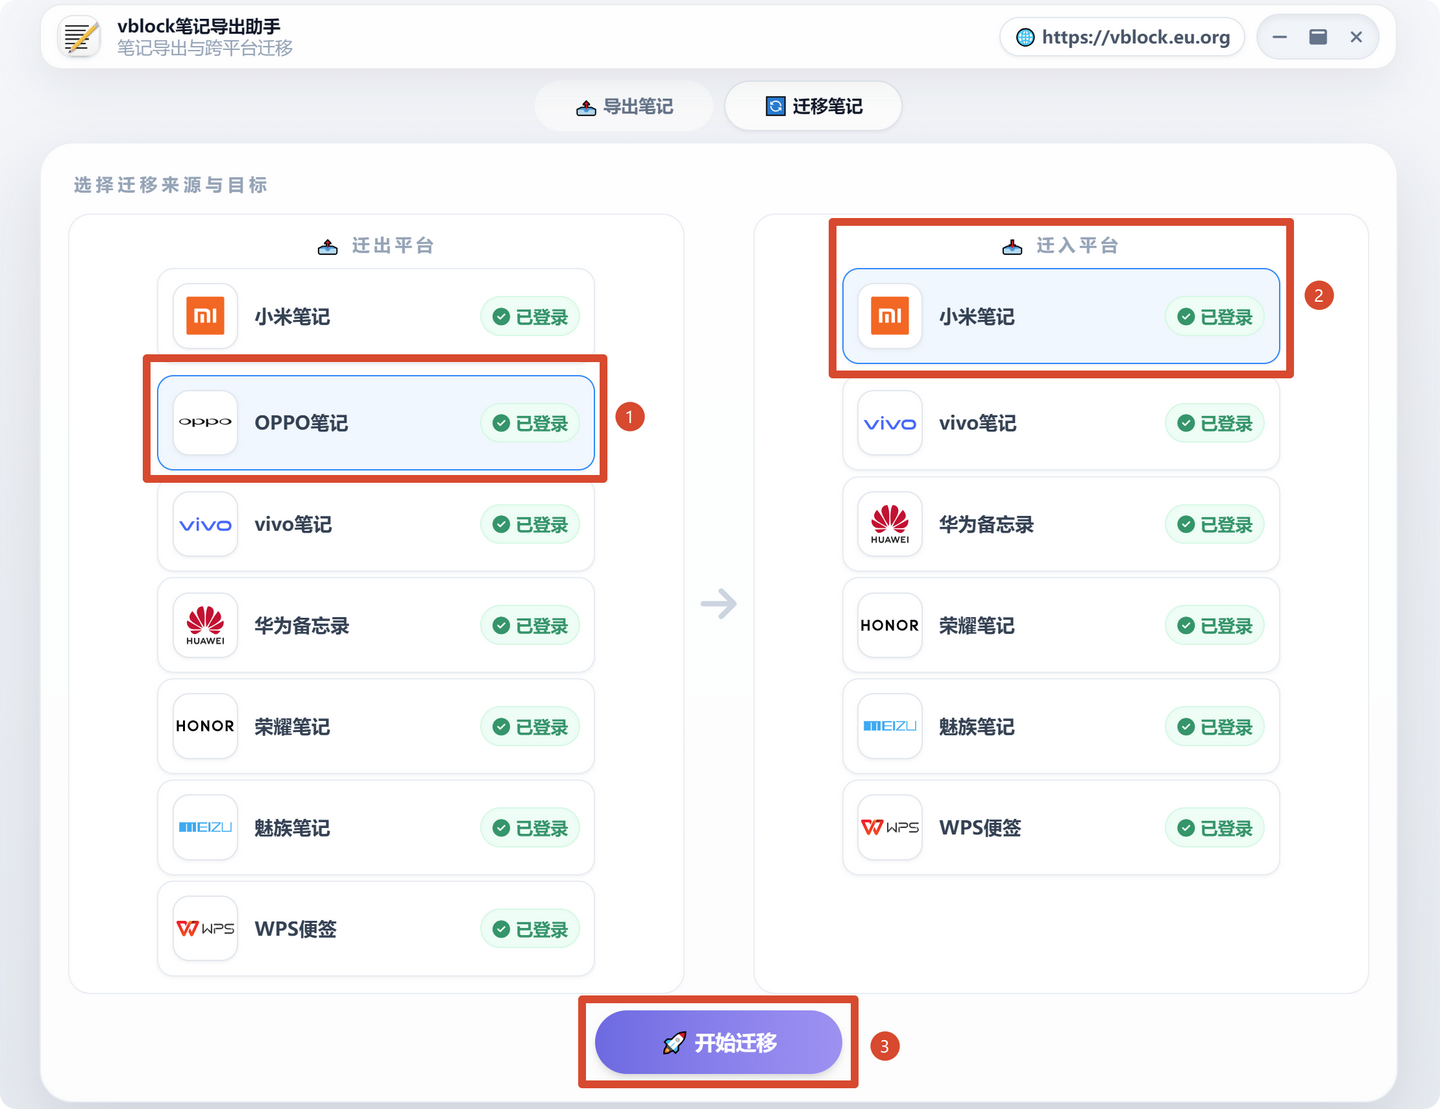This screenshot has width=1440, height=1109.
Task: Click the vblock笔记导出助手 window title
Action: (199, 27)
